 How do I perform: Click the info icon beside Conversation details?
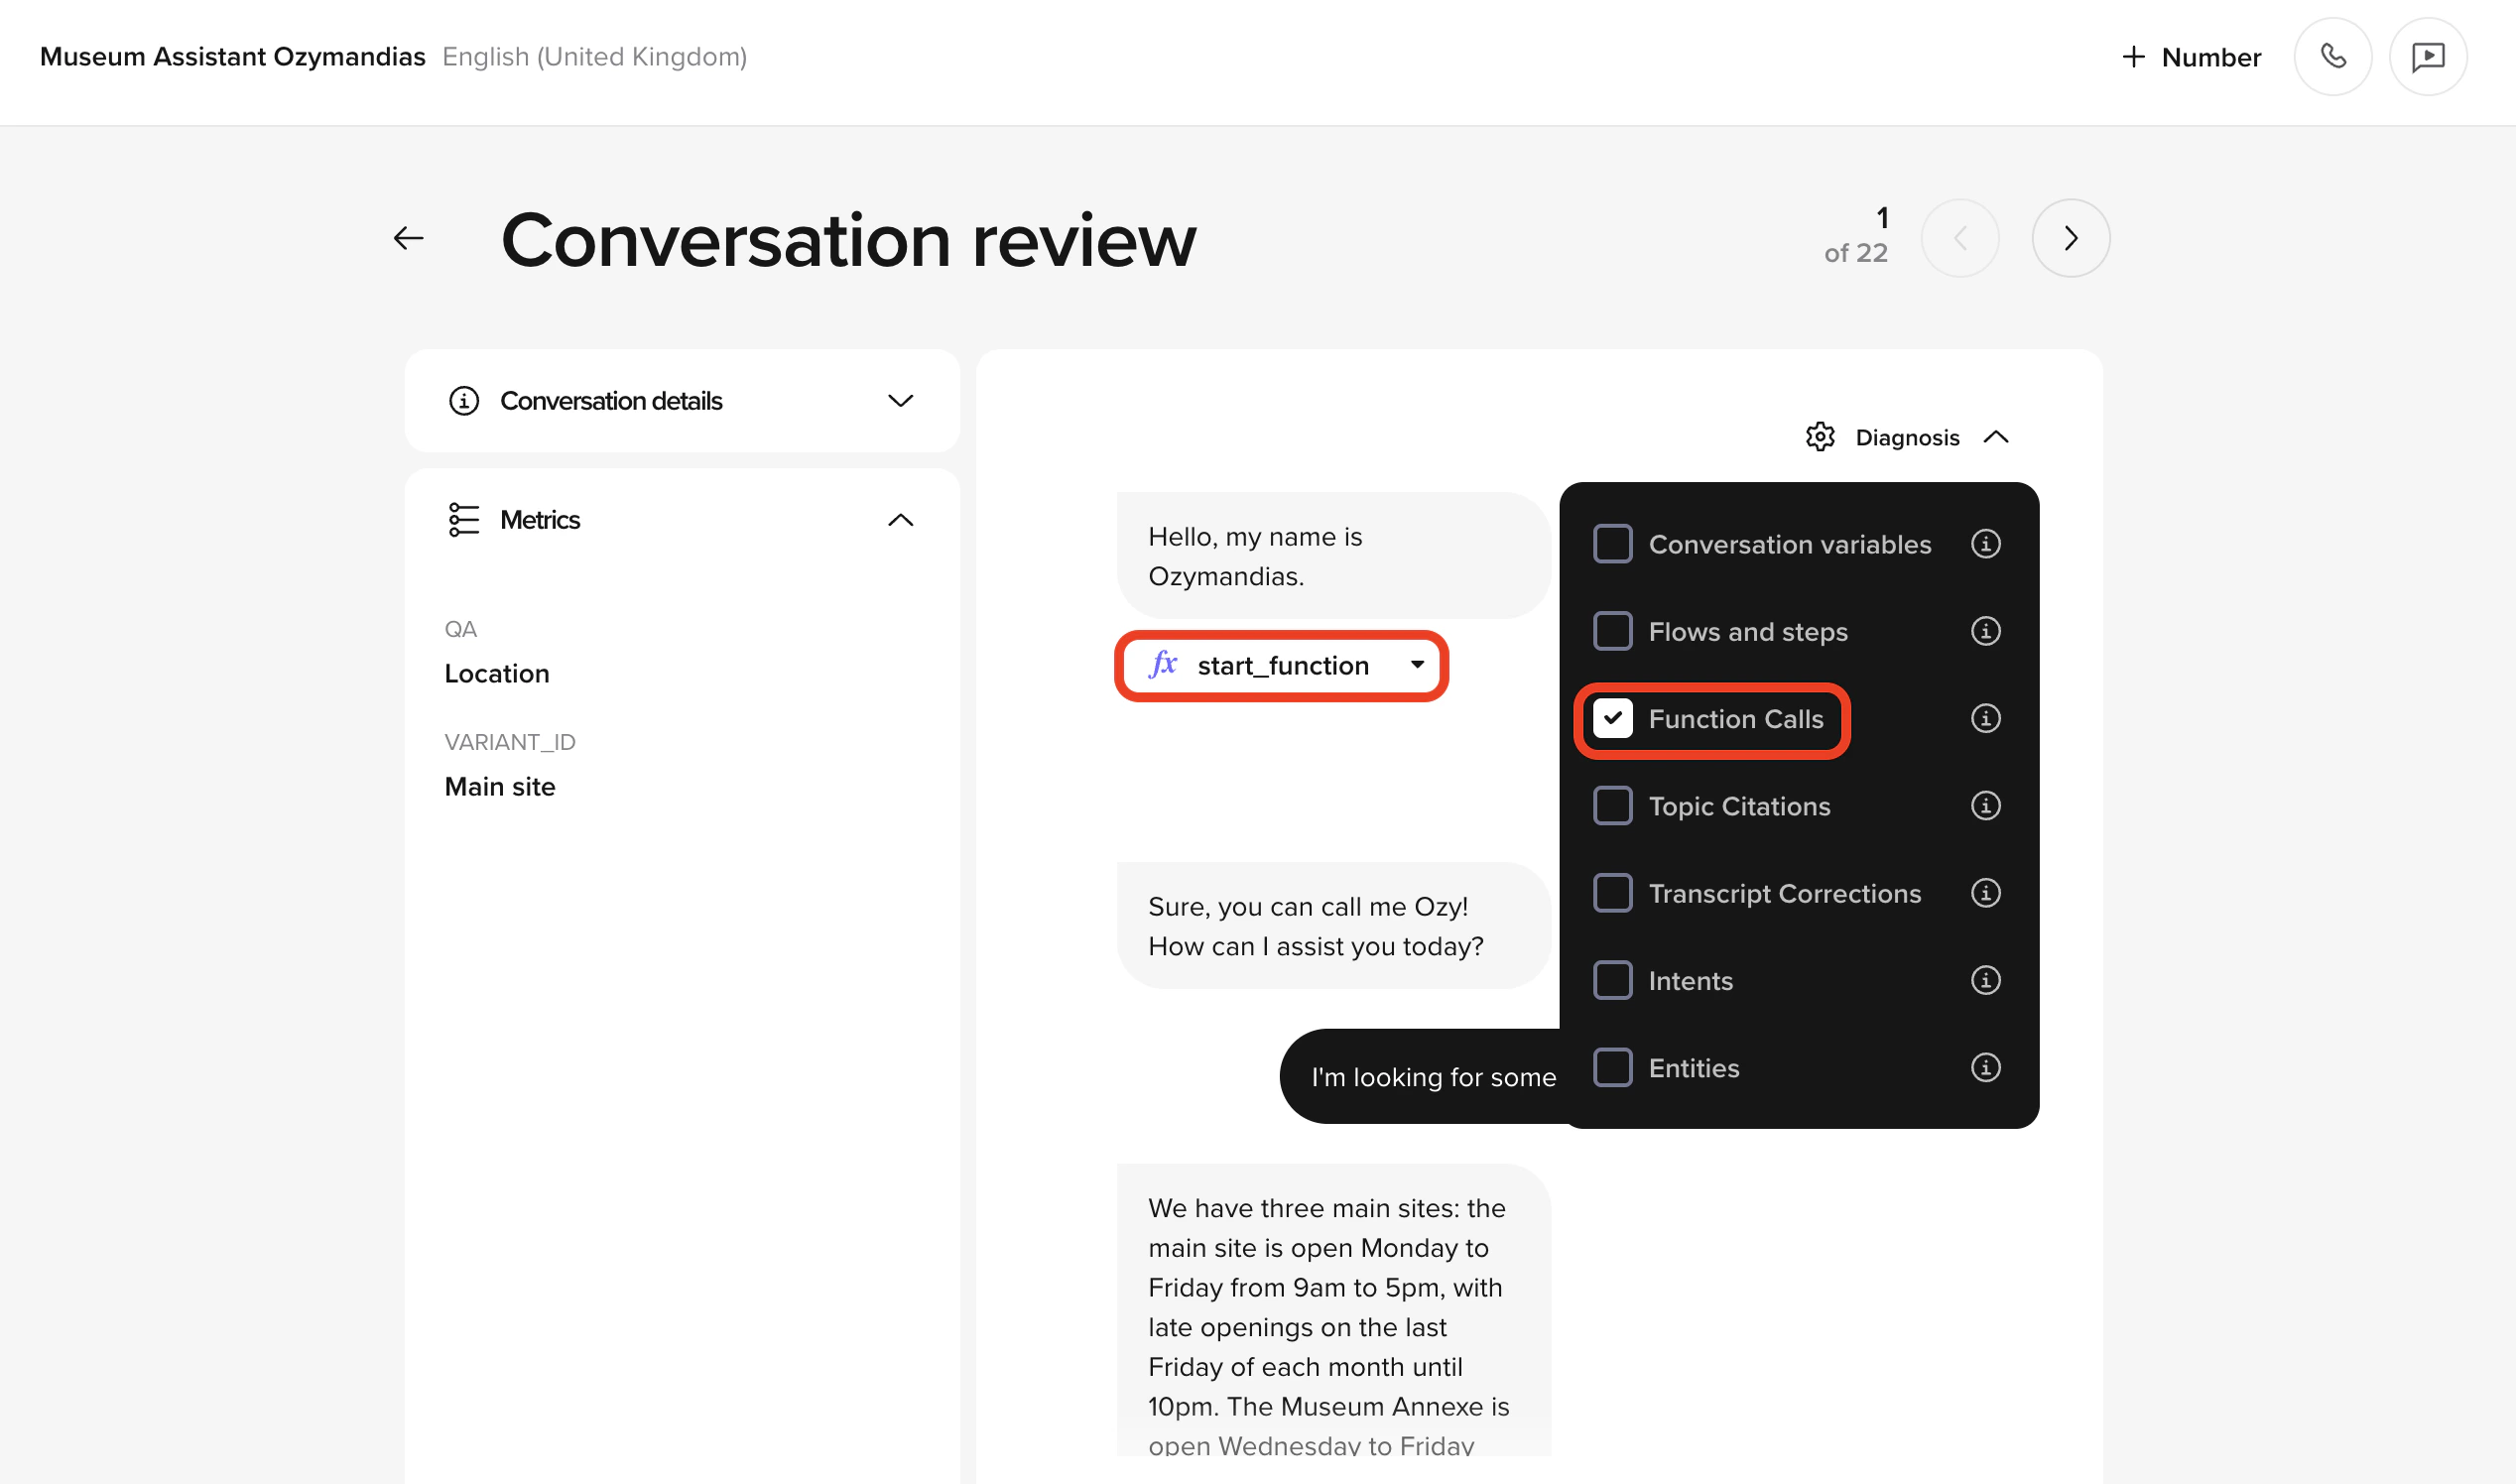point(465,400)
